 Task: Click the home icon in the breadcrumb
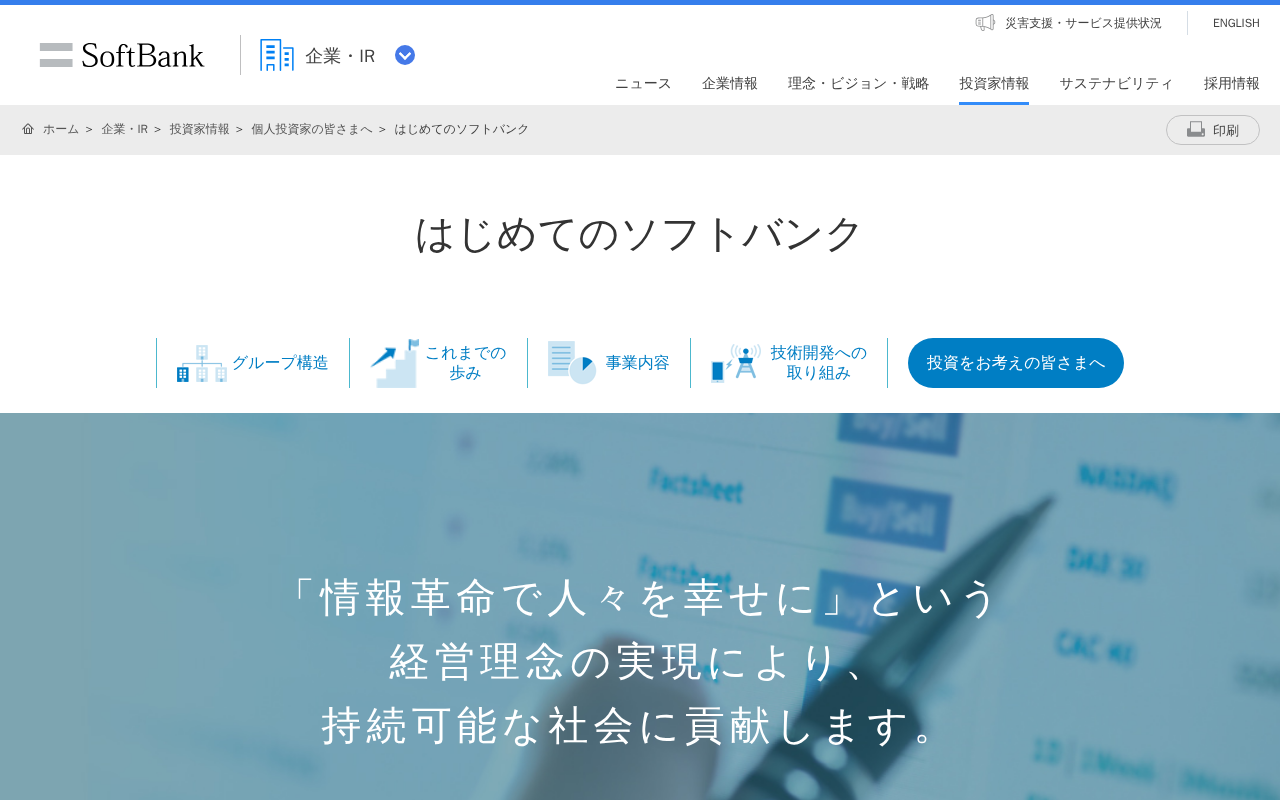(x=28, y=129)
